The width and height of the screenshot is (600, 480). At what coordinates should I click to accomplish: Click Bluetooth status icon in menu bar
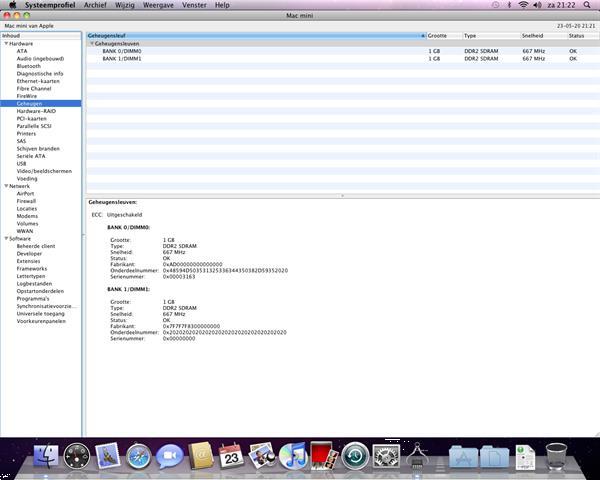(509, 5)
